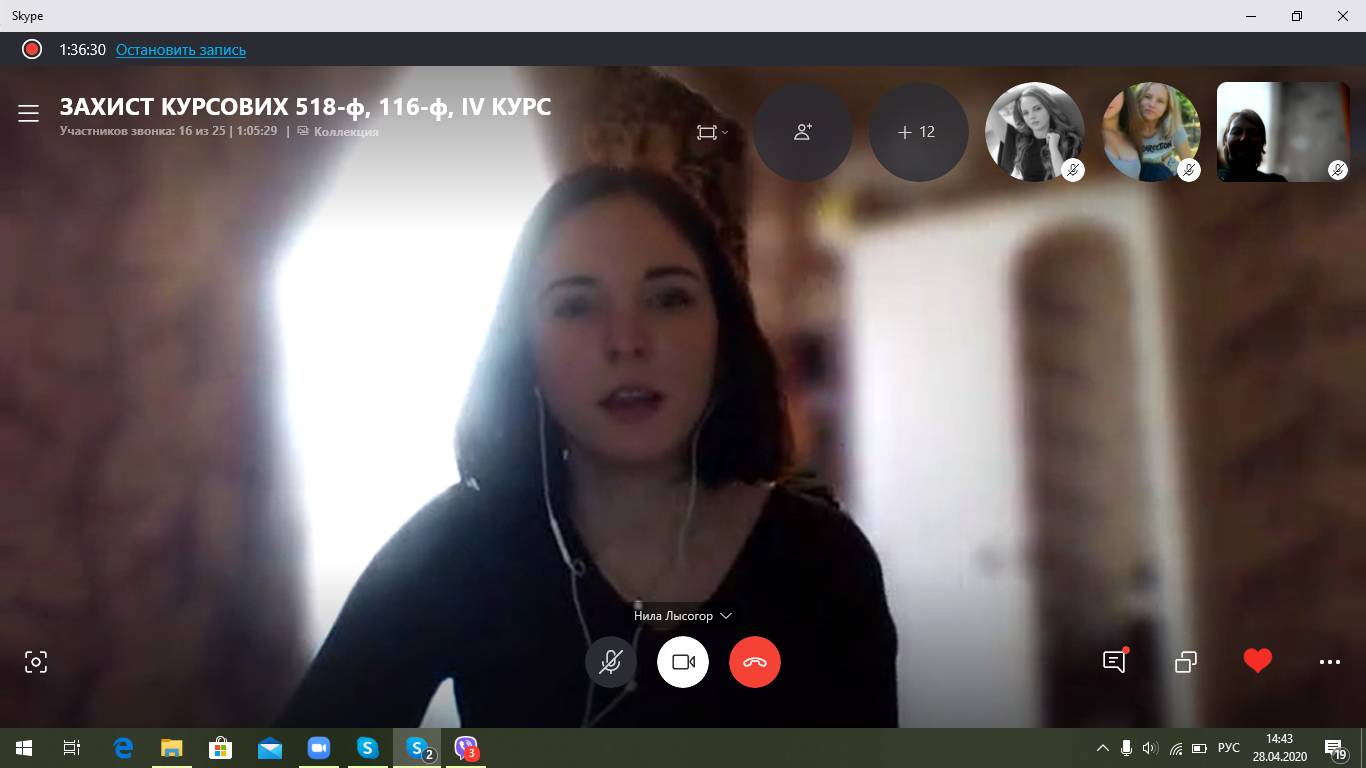Click the share screen icon

pos(1186,662)
